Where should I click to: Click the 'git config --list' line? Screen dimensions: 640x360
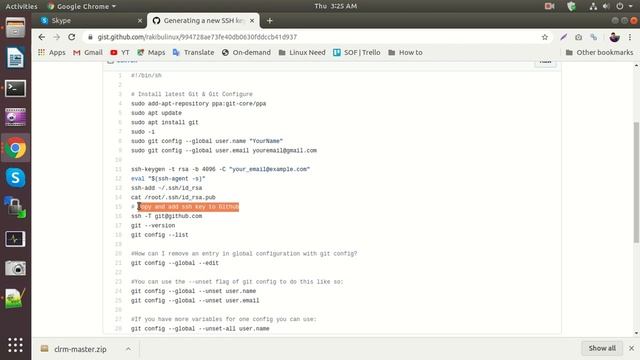tap(160, 235)
